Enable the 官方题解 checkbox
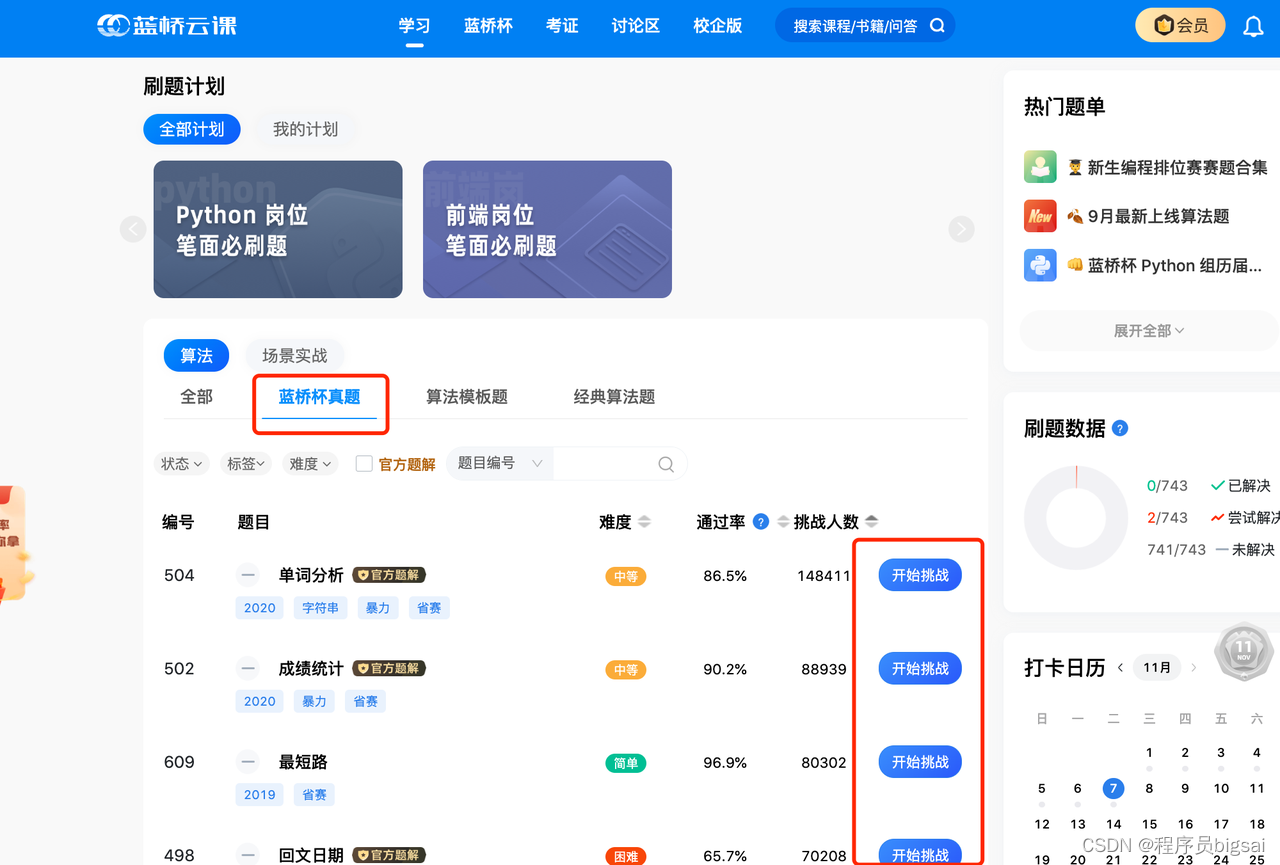1280x865 pixels. coord(364,463)
